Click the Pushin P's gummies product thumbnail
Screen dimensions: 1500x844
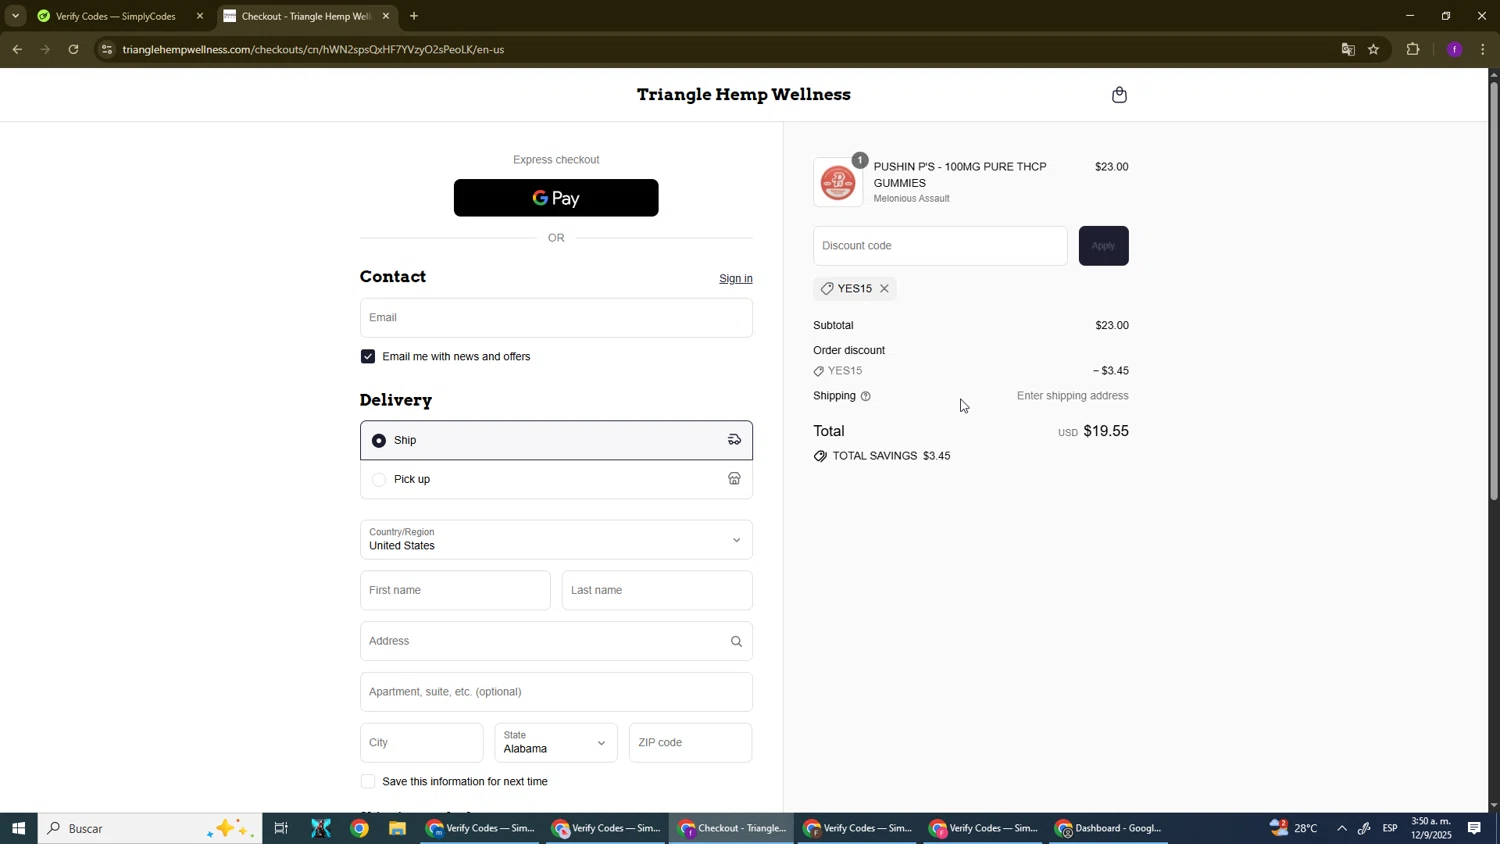(x=838, y=182)
